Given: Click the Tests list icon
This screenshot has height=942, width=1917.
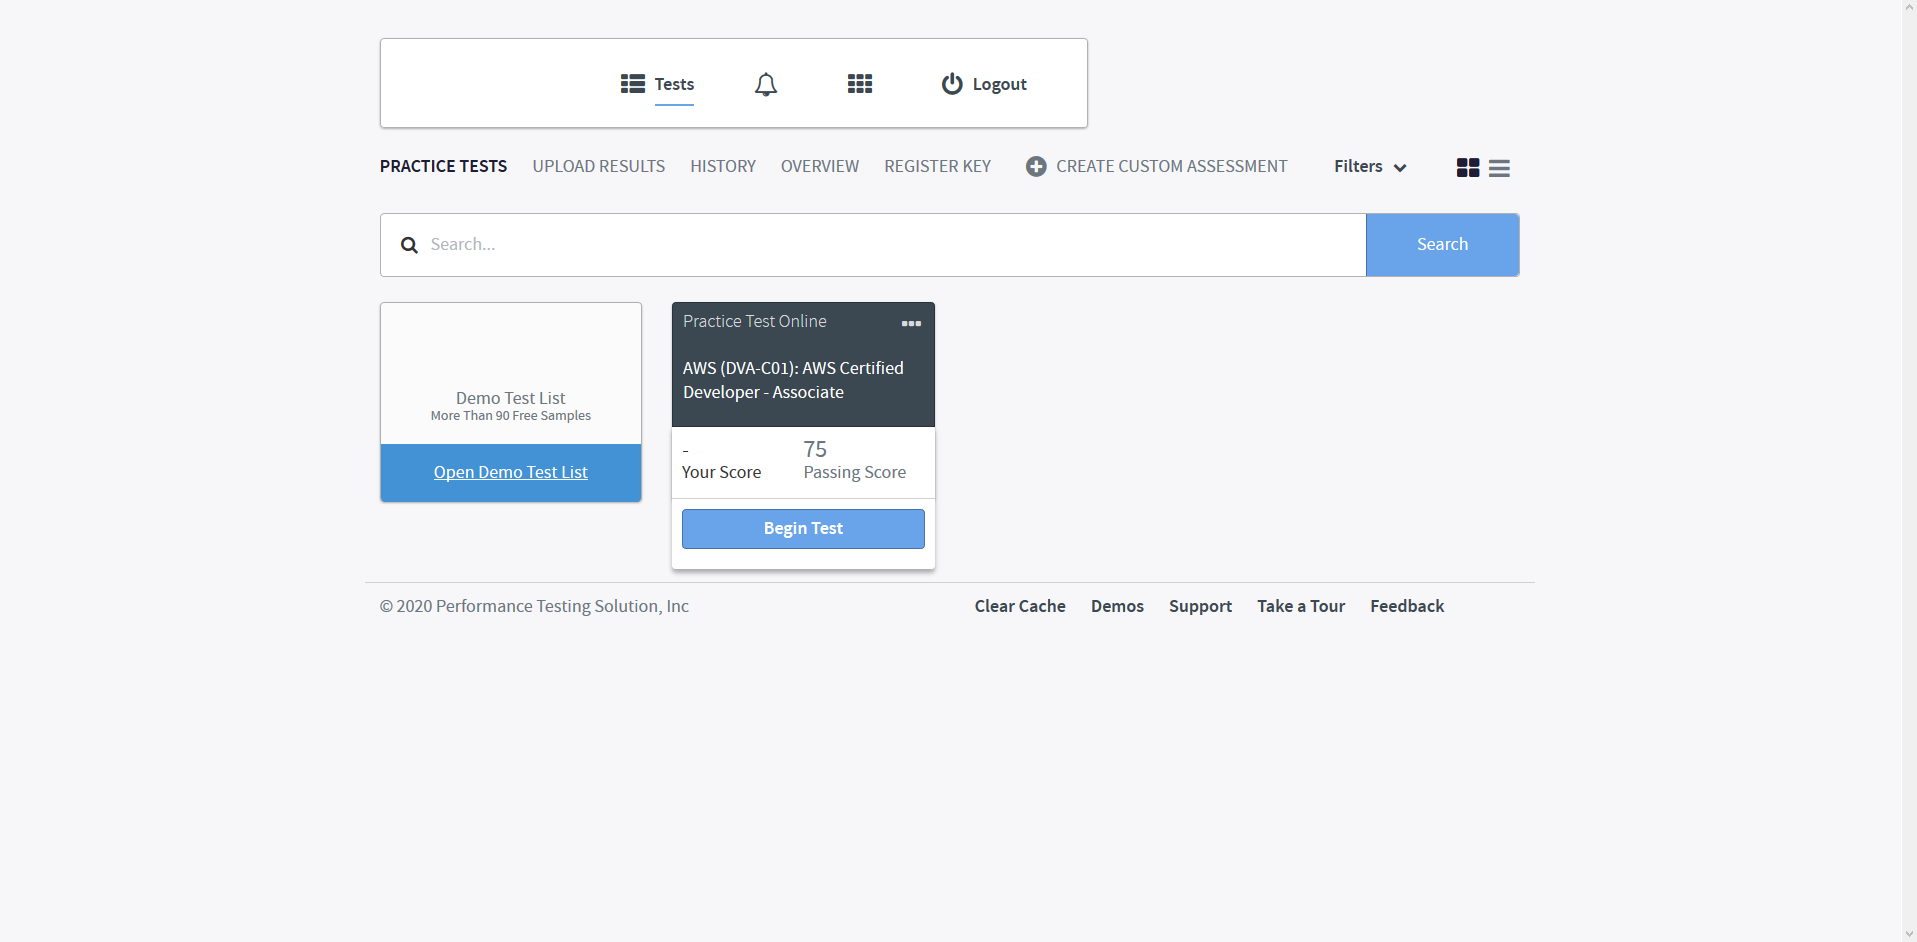Looking at the screenshot, I should (632, 84).
